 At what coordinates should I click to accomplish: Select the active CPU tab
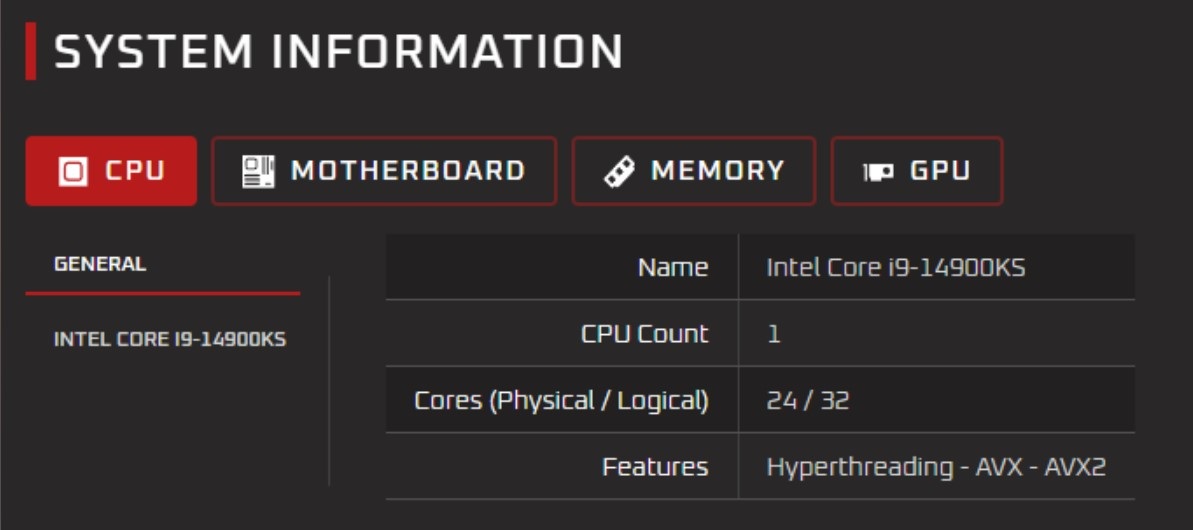pos(111,171)
